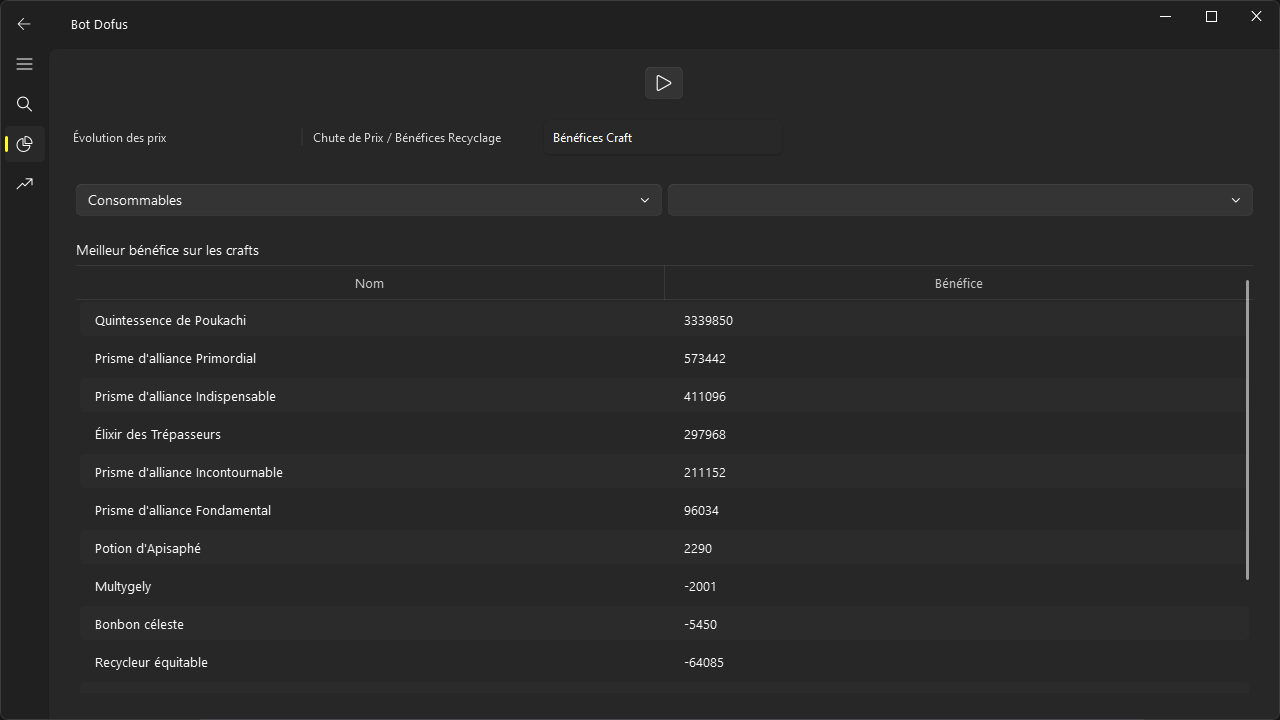The height and width of the screenshot is (720, 1280).
Task: Select Bonbon céleste row
Action: click(x=663, y=624)
